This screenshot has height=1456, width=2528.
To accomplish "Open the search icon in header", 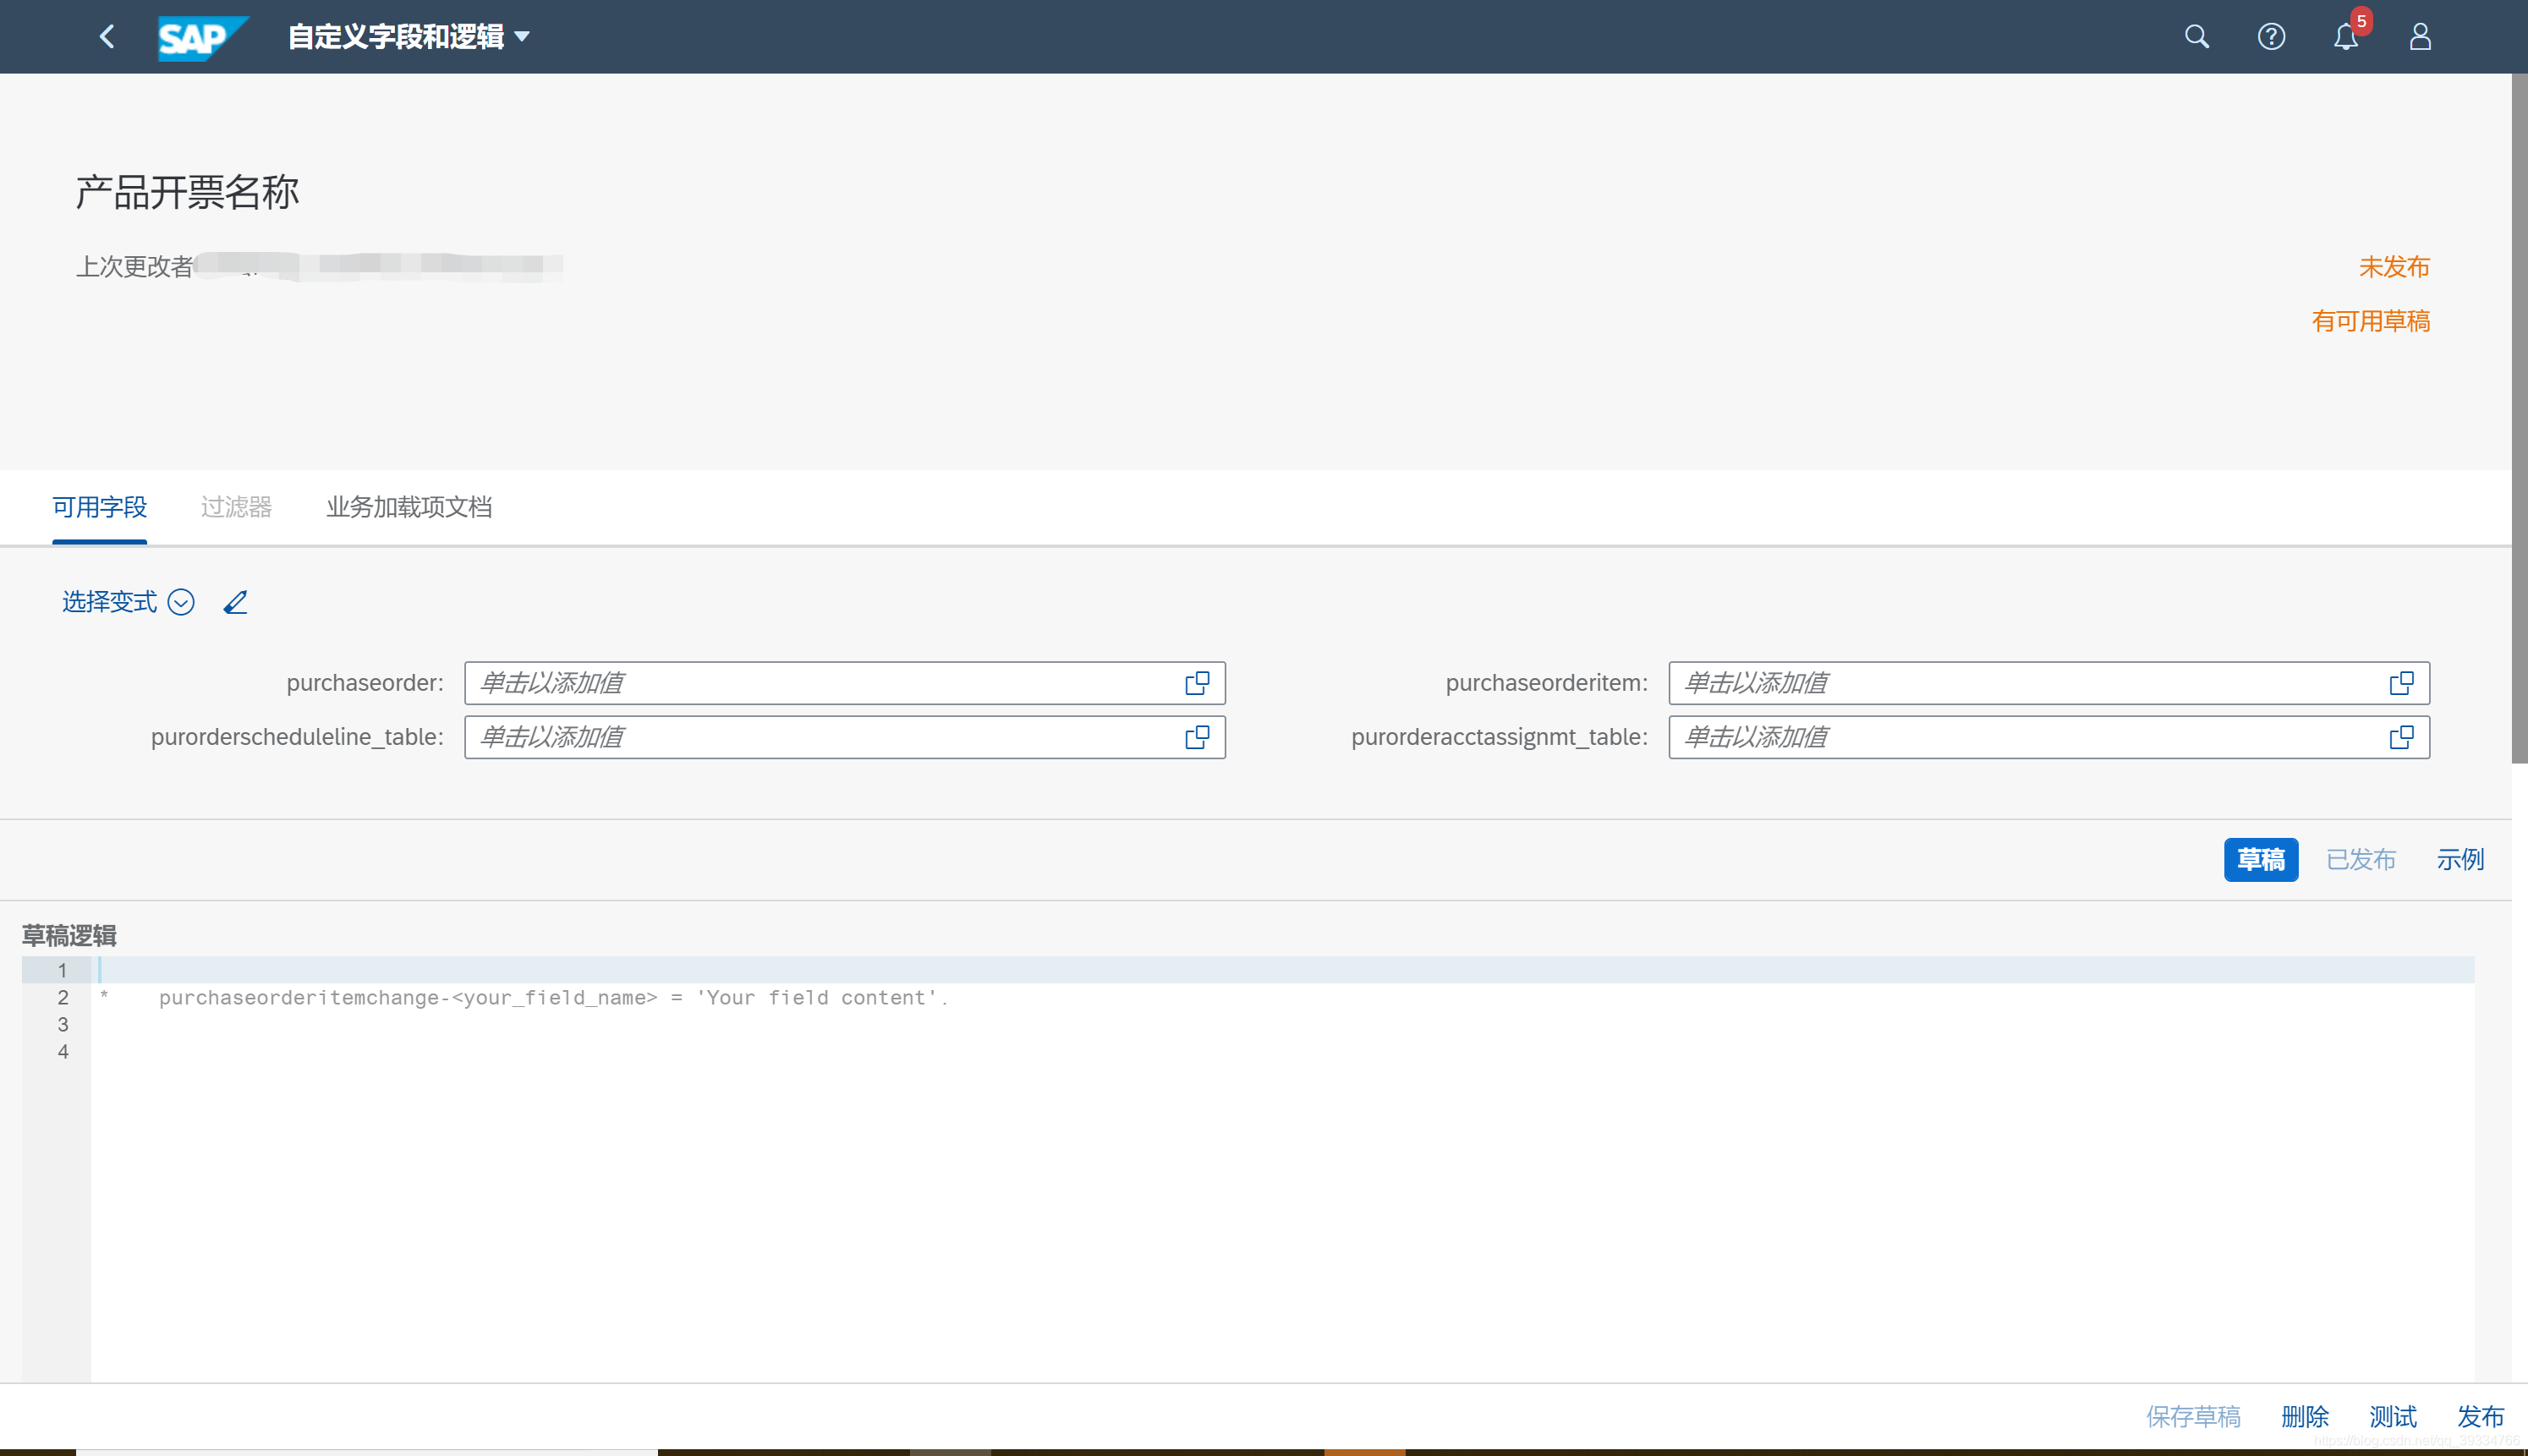I will pos(2196,37).
